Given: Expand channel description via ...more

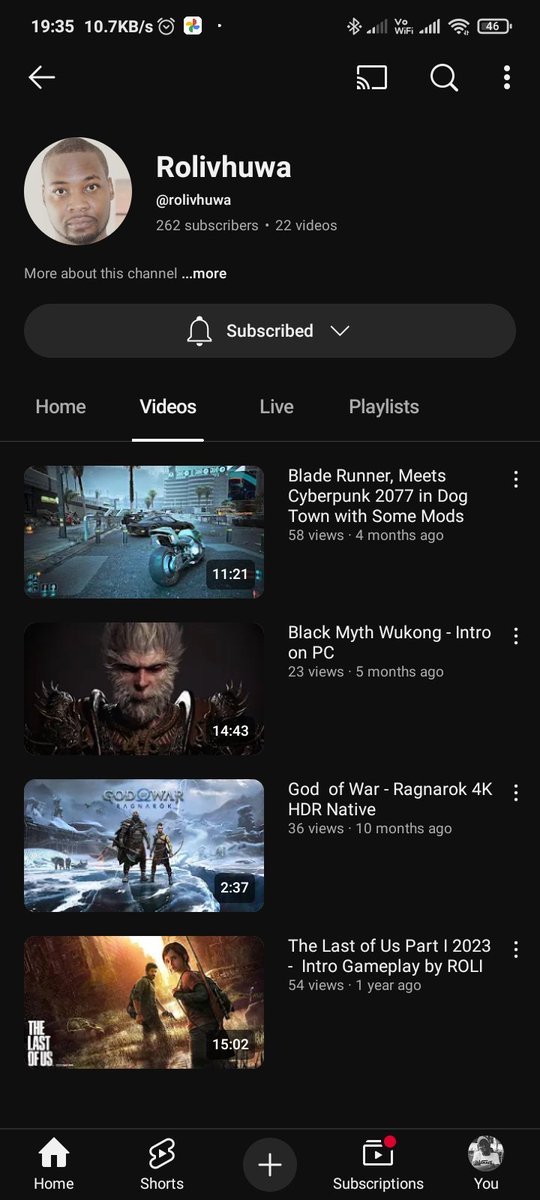Looking at the screenshot, I should point(204,273).
